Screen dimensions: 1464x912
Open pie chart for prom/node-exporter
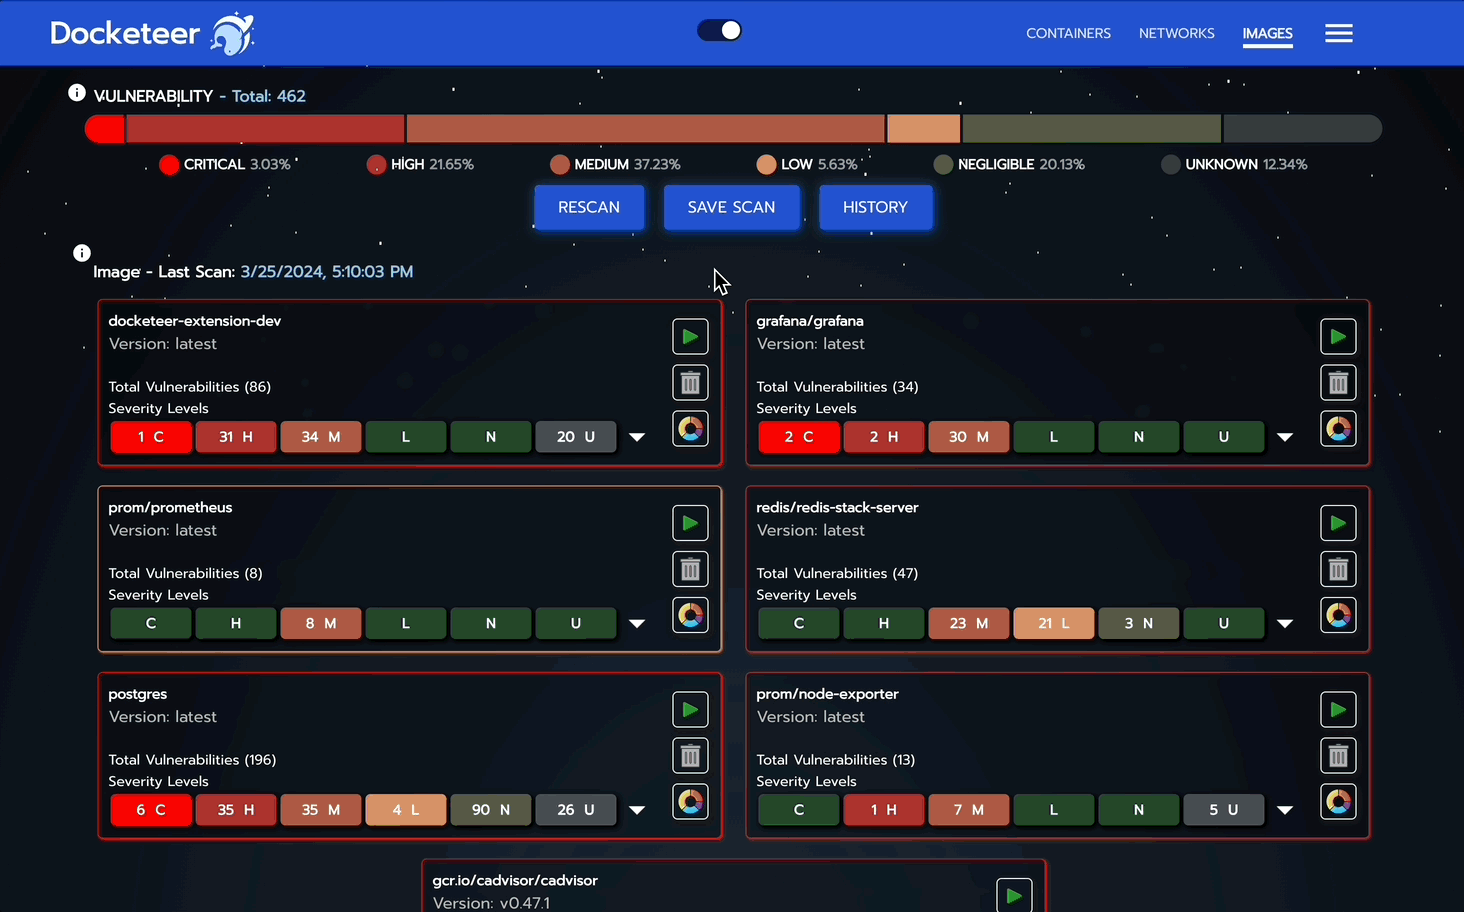pyautogui.click(x=1338, y=802)
